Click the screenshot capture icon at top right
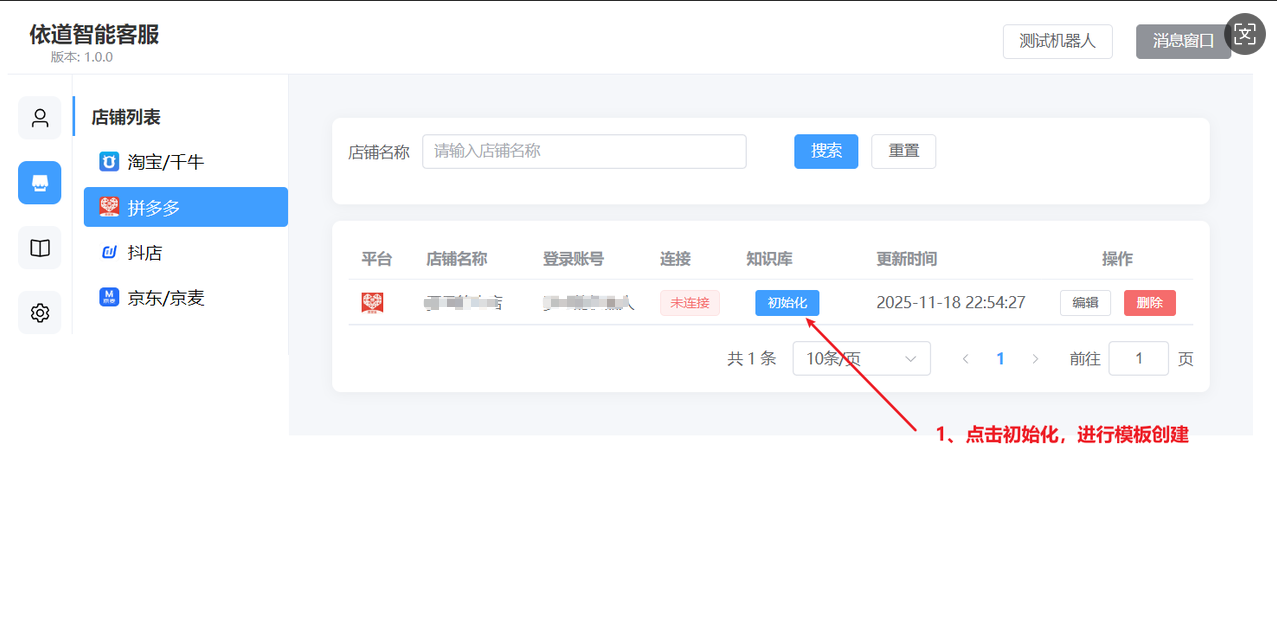This screenshot has width=1277, height=636. (x=1244, y=35)
